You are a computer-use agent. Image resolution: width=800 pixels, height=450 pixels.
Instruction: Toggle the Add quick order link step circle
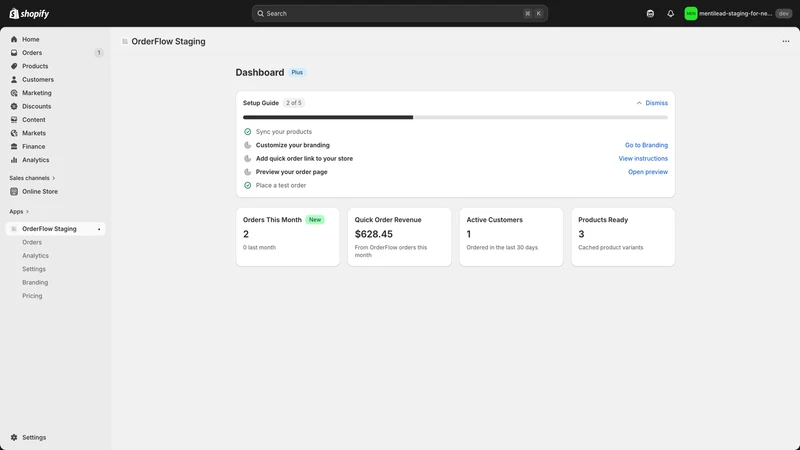(x=247, y=159)
